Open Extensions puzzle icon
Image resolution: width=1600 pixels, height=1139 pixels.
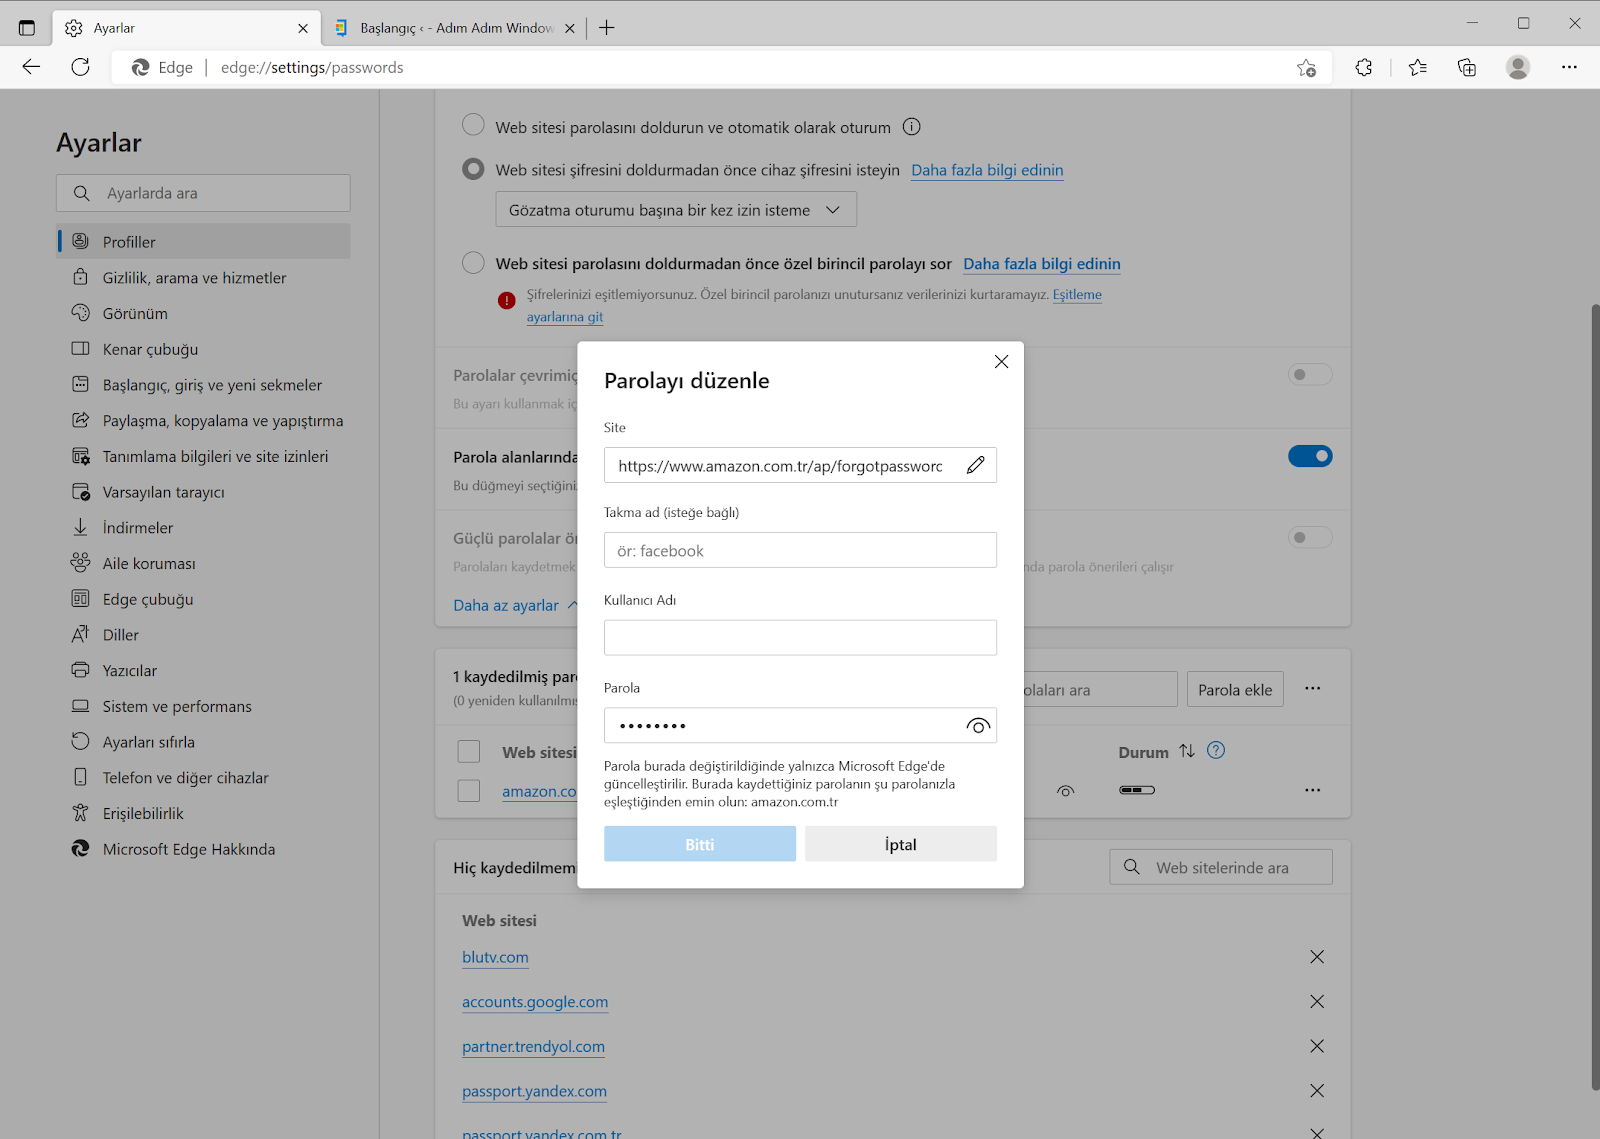pyautogui.click(x=1364, y=68)
